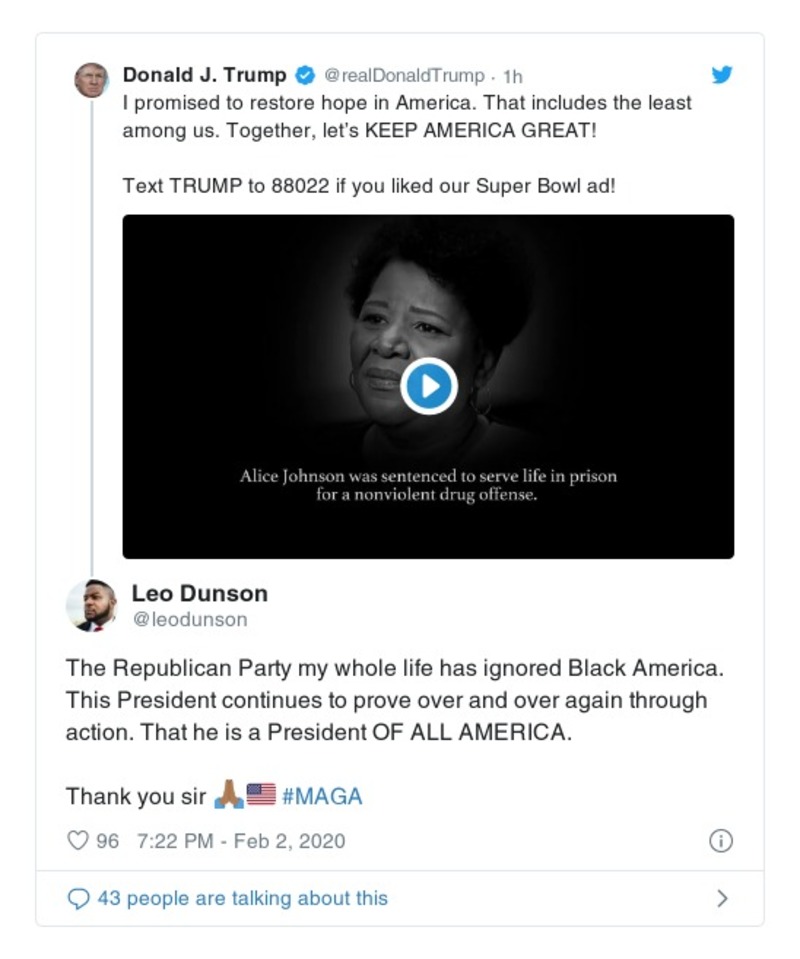Click the Alice Johnson video thumbnail caption
800x959 pixels.
coord(428,485)
